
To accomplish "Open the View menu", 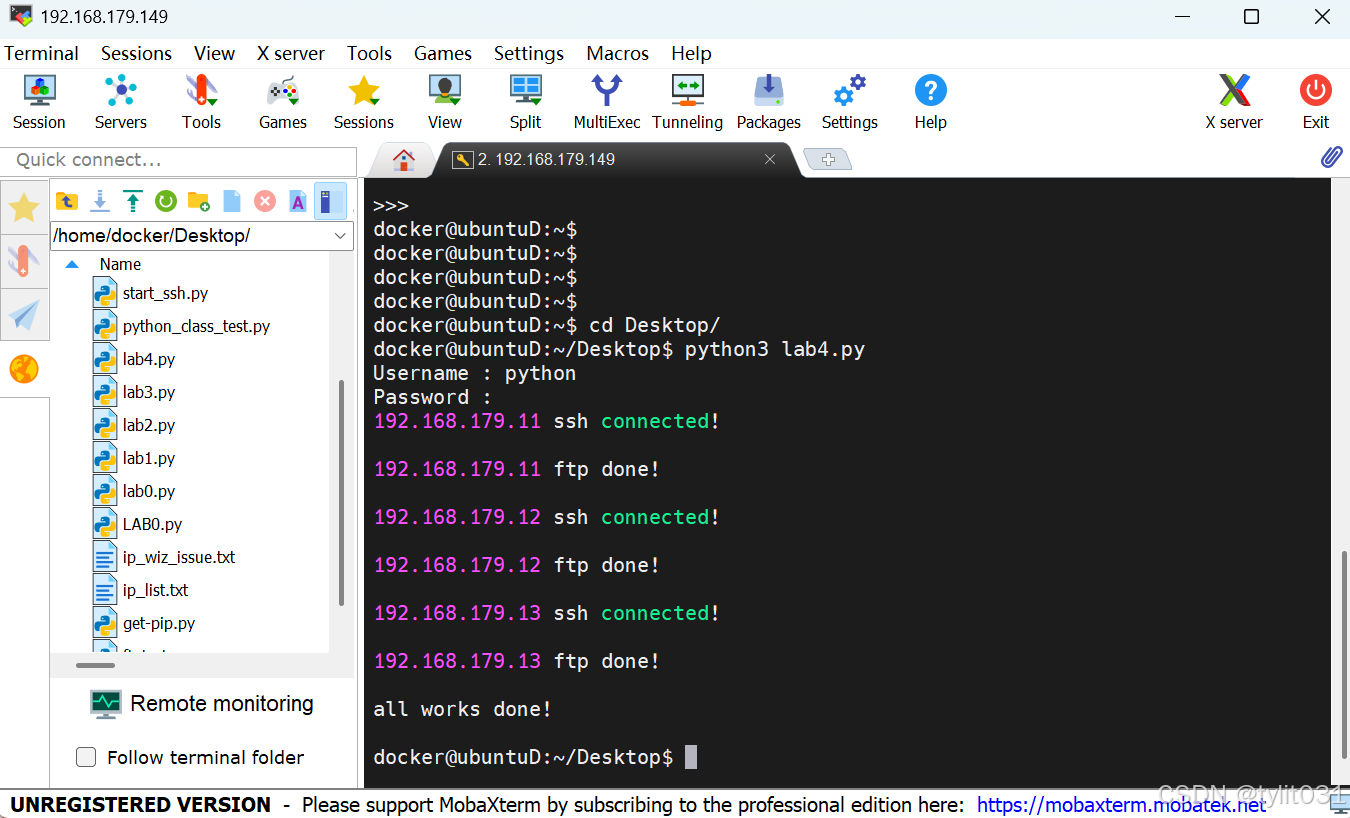I will [214, 53].
